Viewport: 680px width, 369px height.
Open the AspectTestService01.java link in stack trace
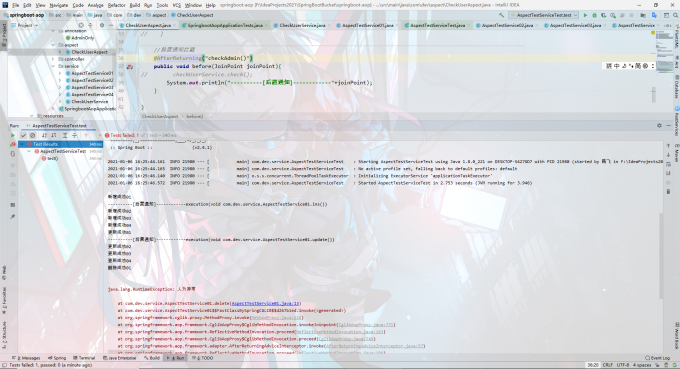click(266, 304)
